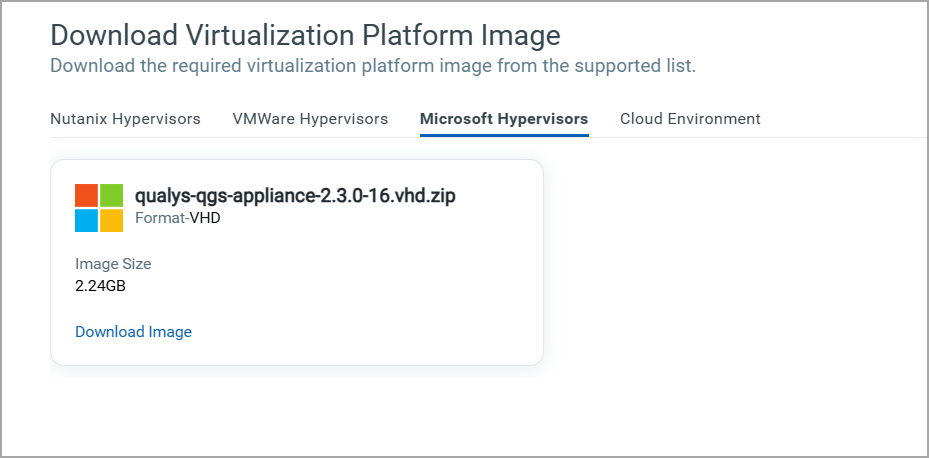This screenshot has height=458, width=929.
Task: Select the qualys-qgs-appliance-2.3.0-16.vhd.zip file name
Action: pos(295,196)
